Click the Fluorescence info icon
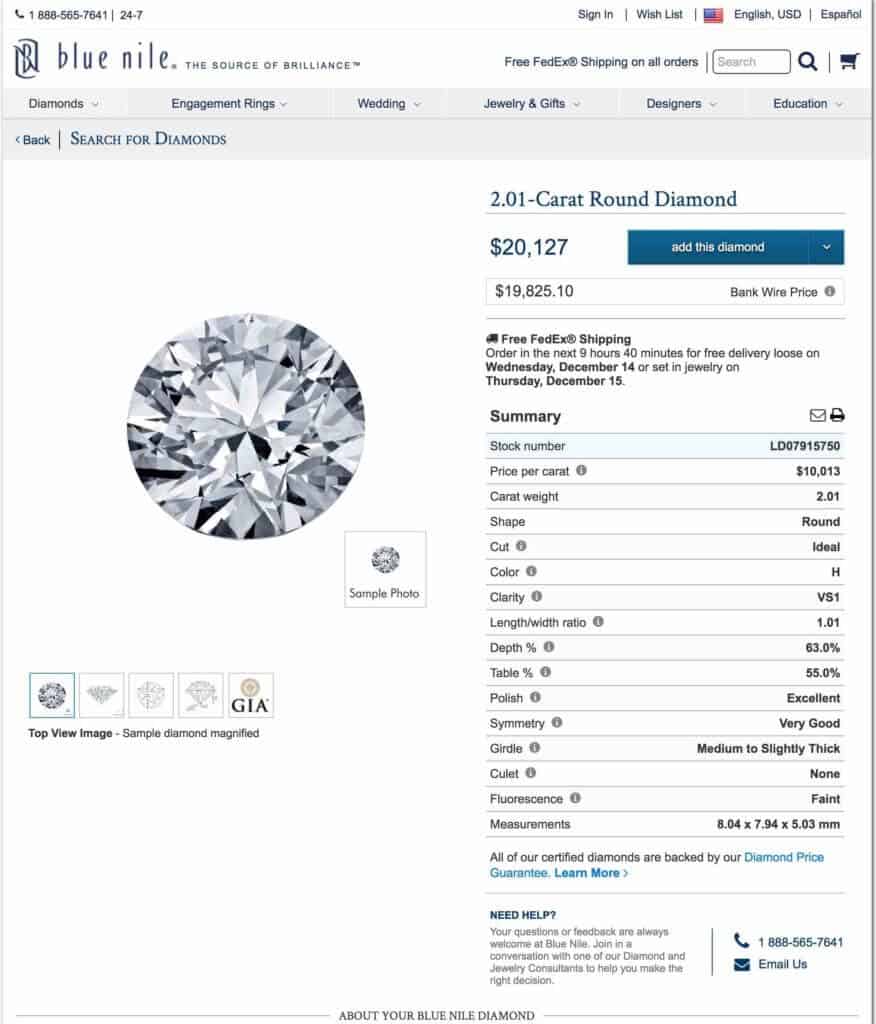Viewport: 876px width, 1024px height. pos(575,798)
